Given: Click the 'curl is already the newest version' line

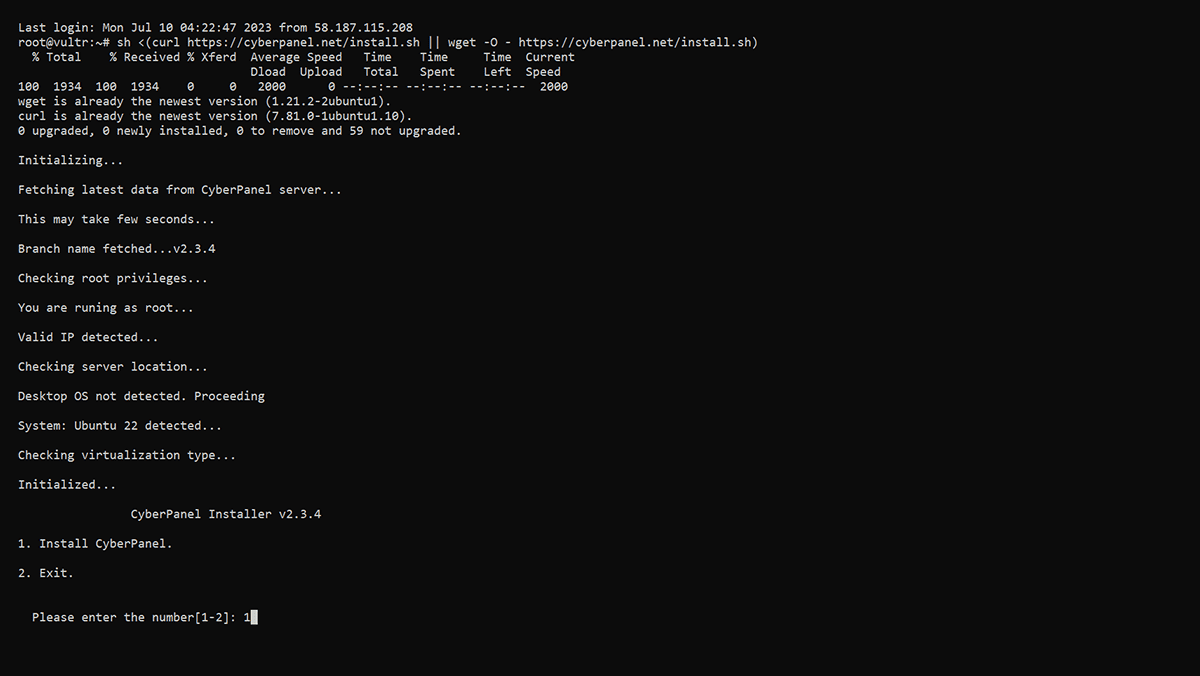Looking at the screenshot, I should (x=215, y=116).
